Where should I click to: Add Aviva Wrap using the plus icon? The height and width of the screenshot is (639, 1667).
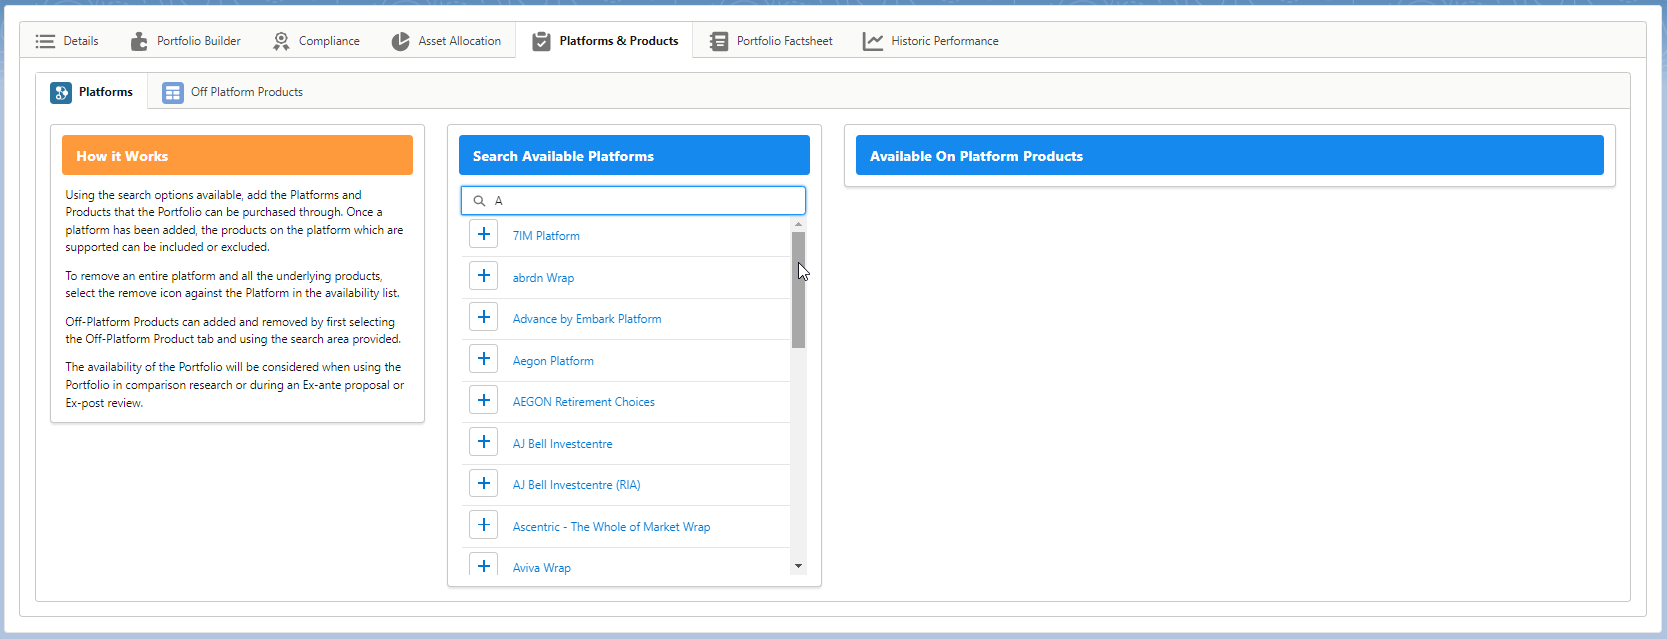484,565
